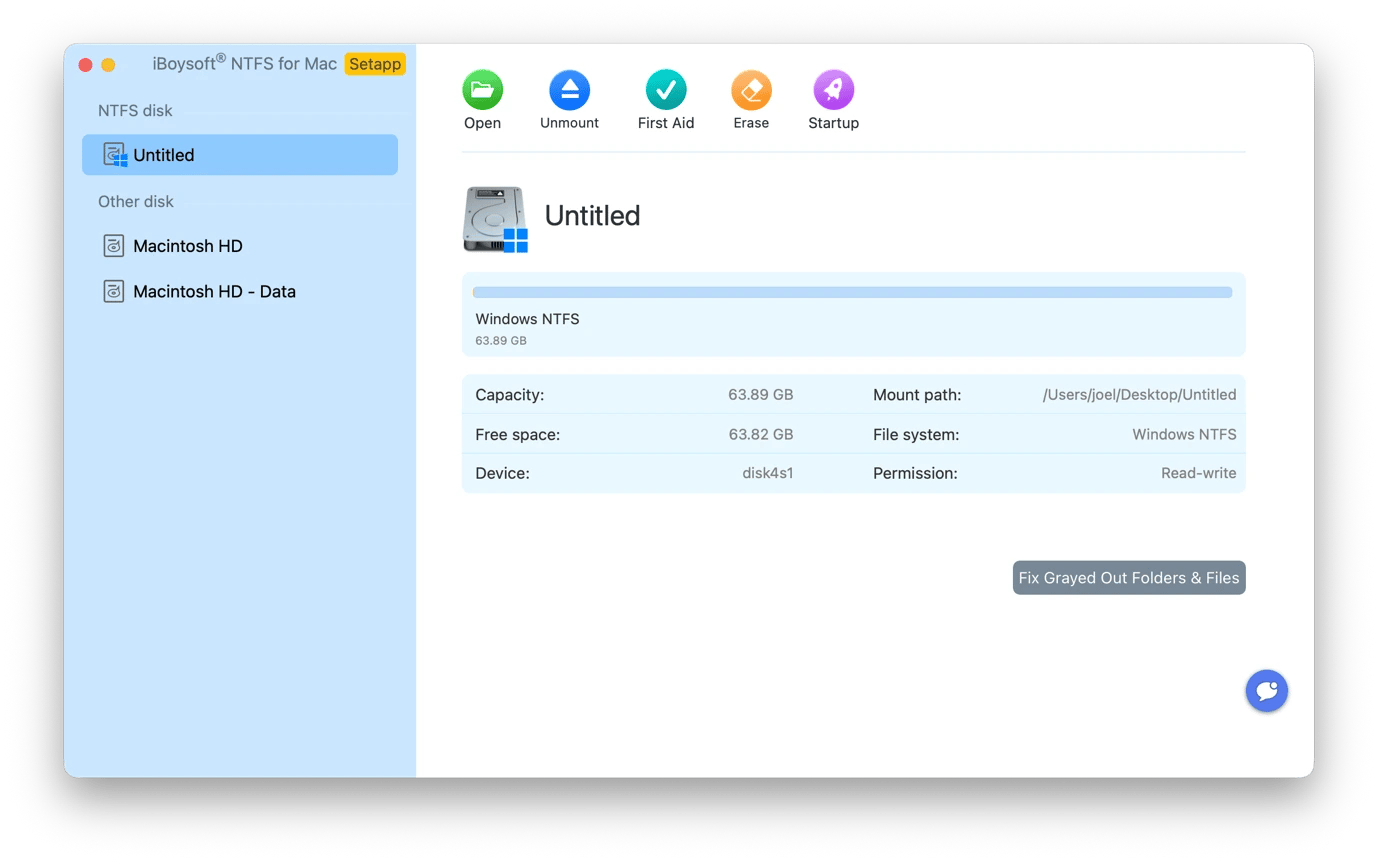The image size is (1378, 862).
Task: Click the Startup toolbar label
Action: pos(833,123)
